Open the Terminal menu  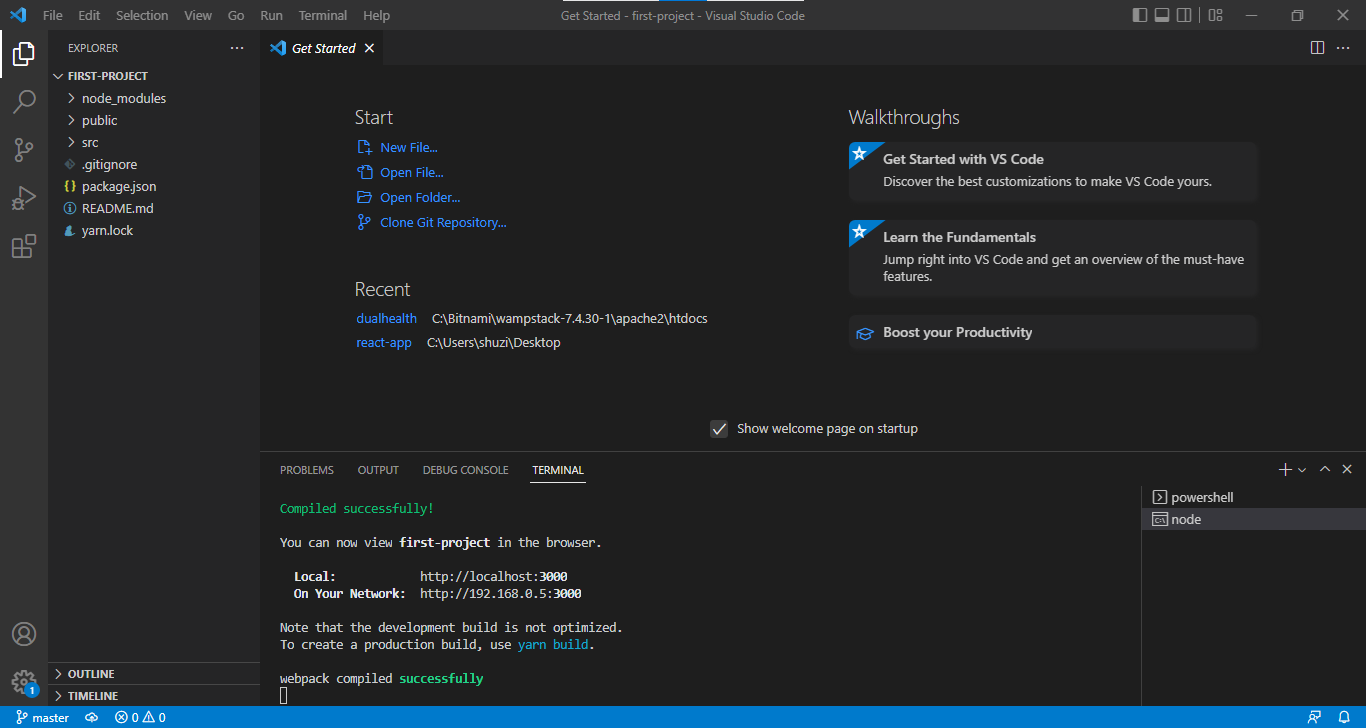tap(323, 15)
